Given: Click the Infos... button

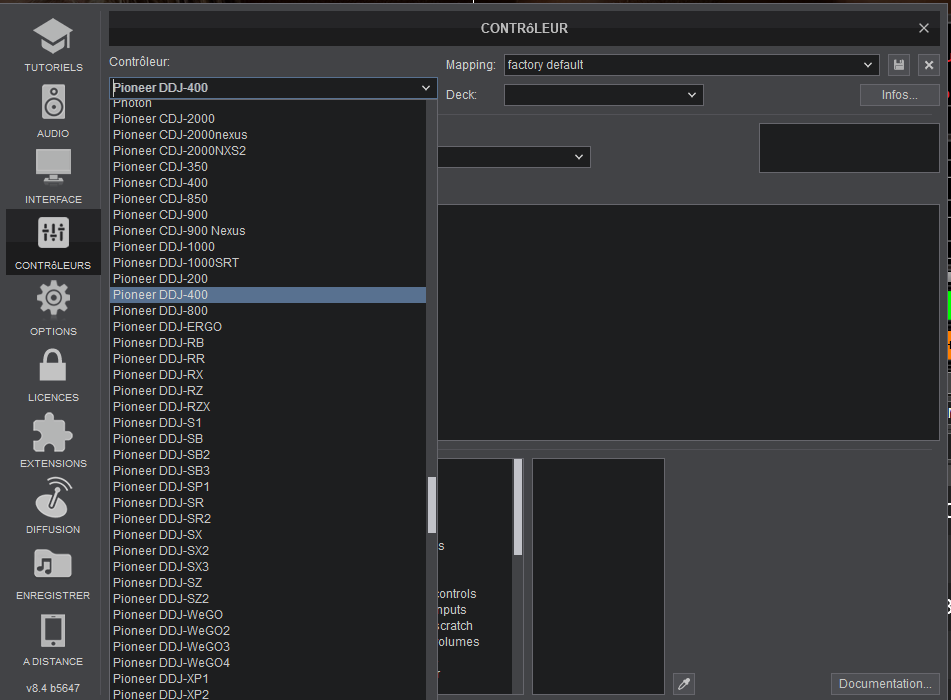Looking at the screenshot, I should pyautogui.click(x=899, y=95).
